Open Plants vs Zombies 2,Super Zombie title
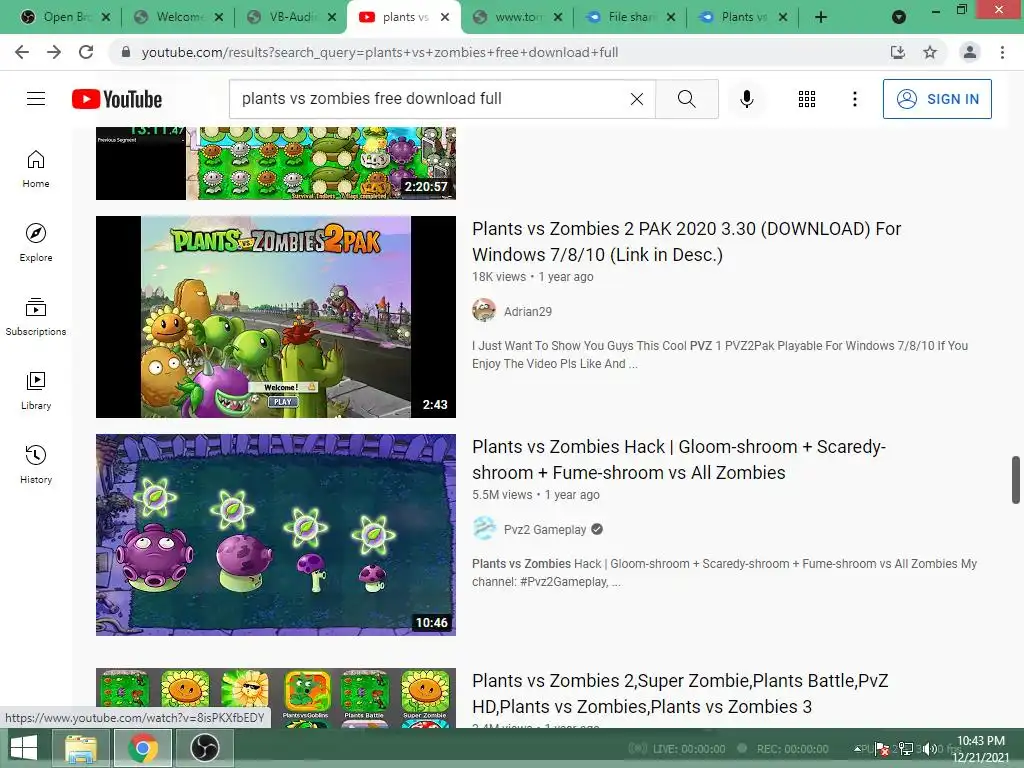Screen dimensions: 1024x768 [x=680, y=694]
